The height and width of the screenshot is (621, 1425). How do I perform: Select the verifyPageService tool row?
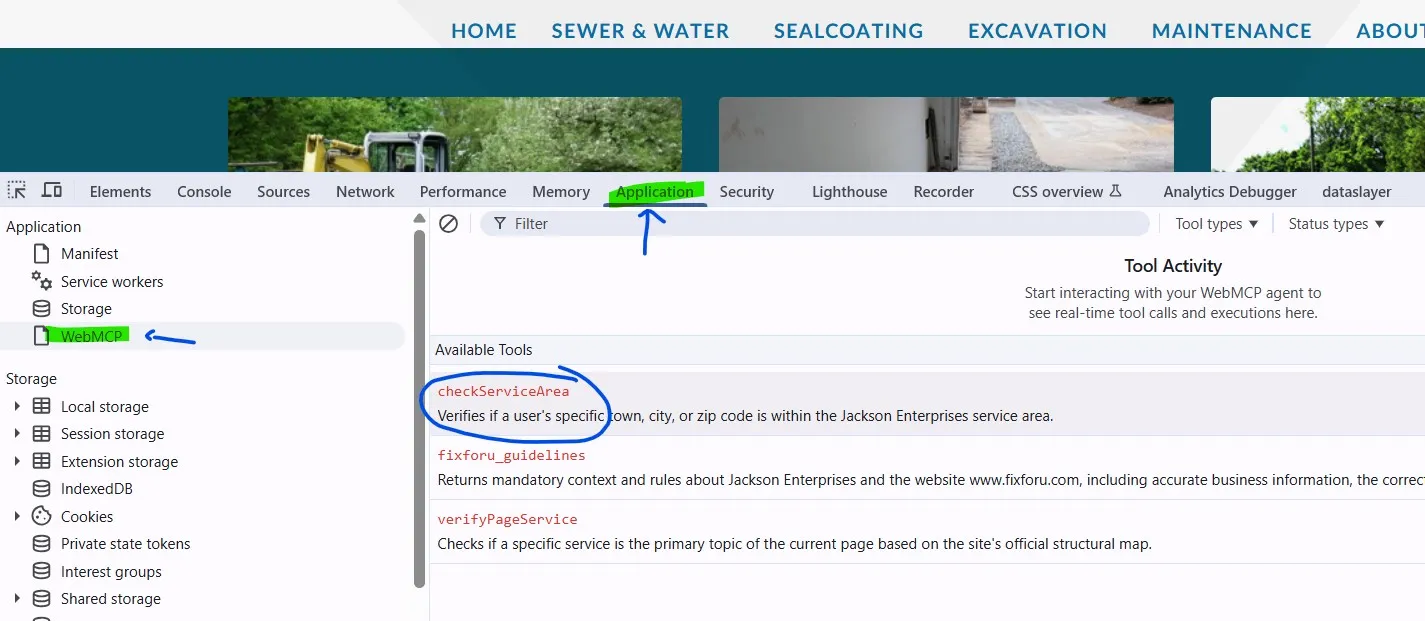[927, 532]
